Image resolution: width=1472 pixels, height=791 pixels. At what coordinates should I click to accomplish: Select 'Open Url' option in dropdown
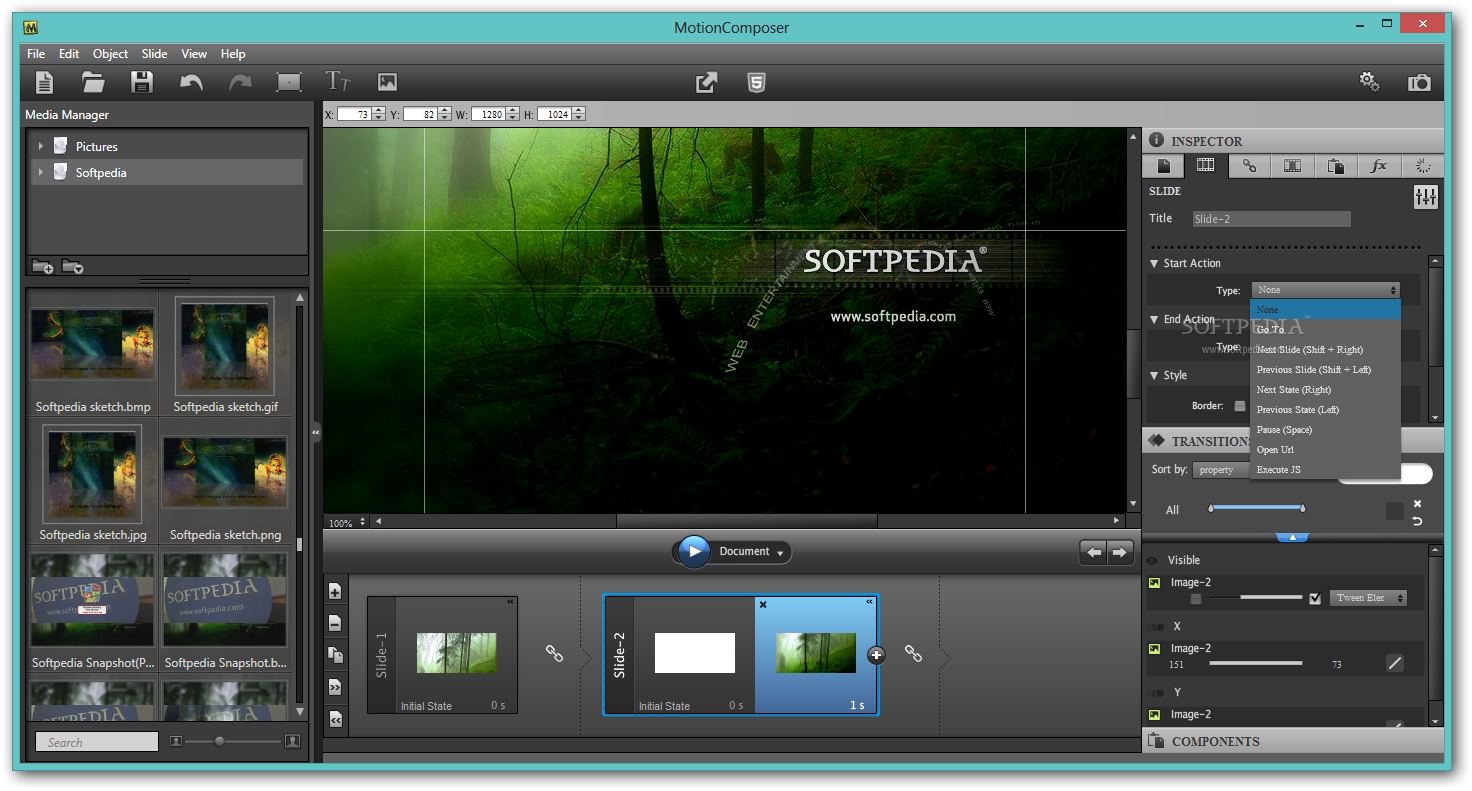pyautogui.click(x=1325, y=450)
